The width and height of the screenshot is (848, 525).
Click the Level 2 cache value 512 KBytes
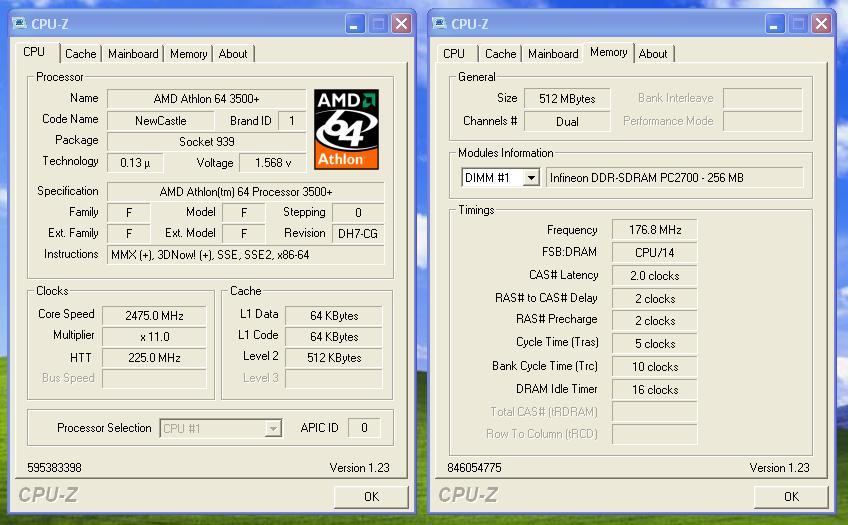pyautogui.click(x=334, y=358)
